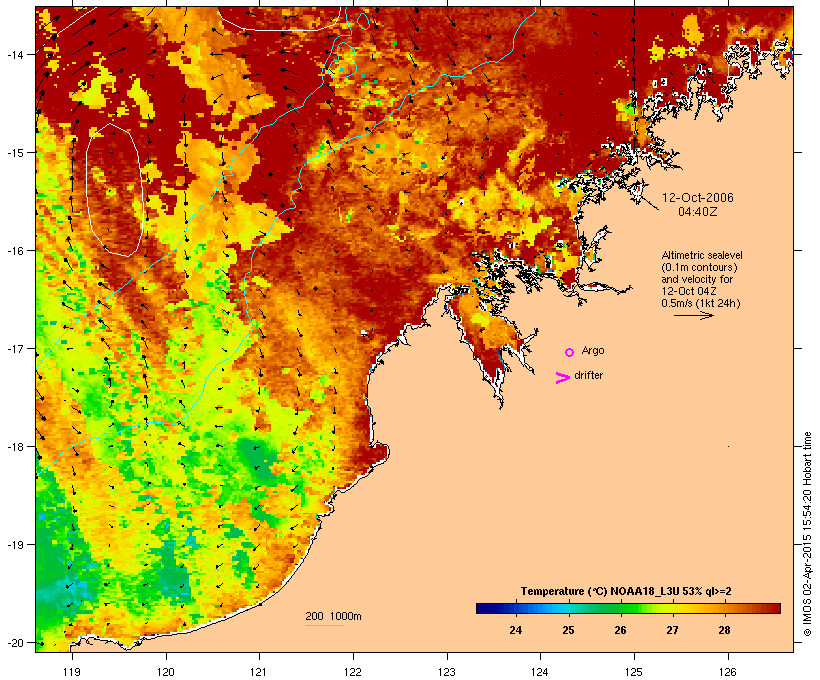Image resolution: width=820 pixels, height=680 pixels.
Task: Click the colorbar tick label 24
Action: click(516, 630)
